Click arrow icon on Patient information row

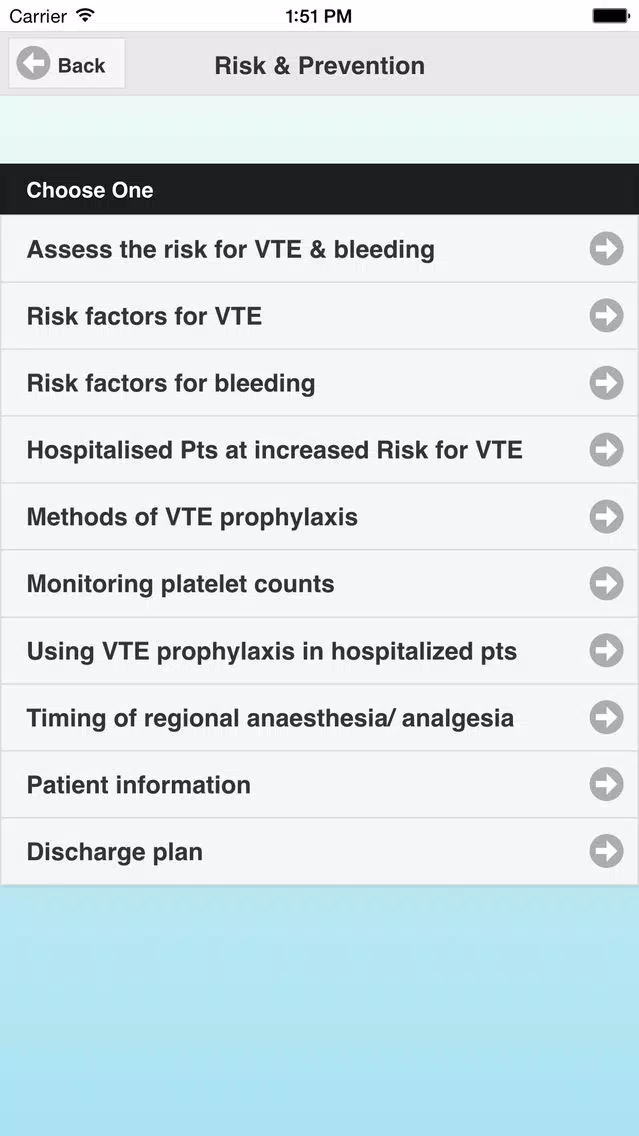[606, 784]
